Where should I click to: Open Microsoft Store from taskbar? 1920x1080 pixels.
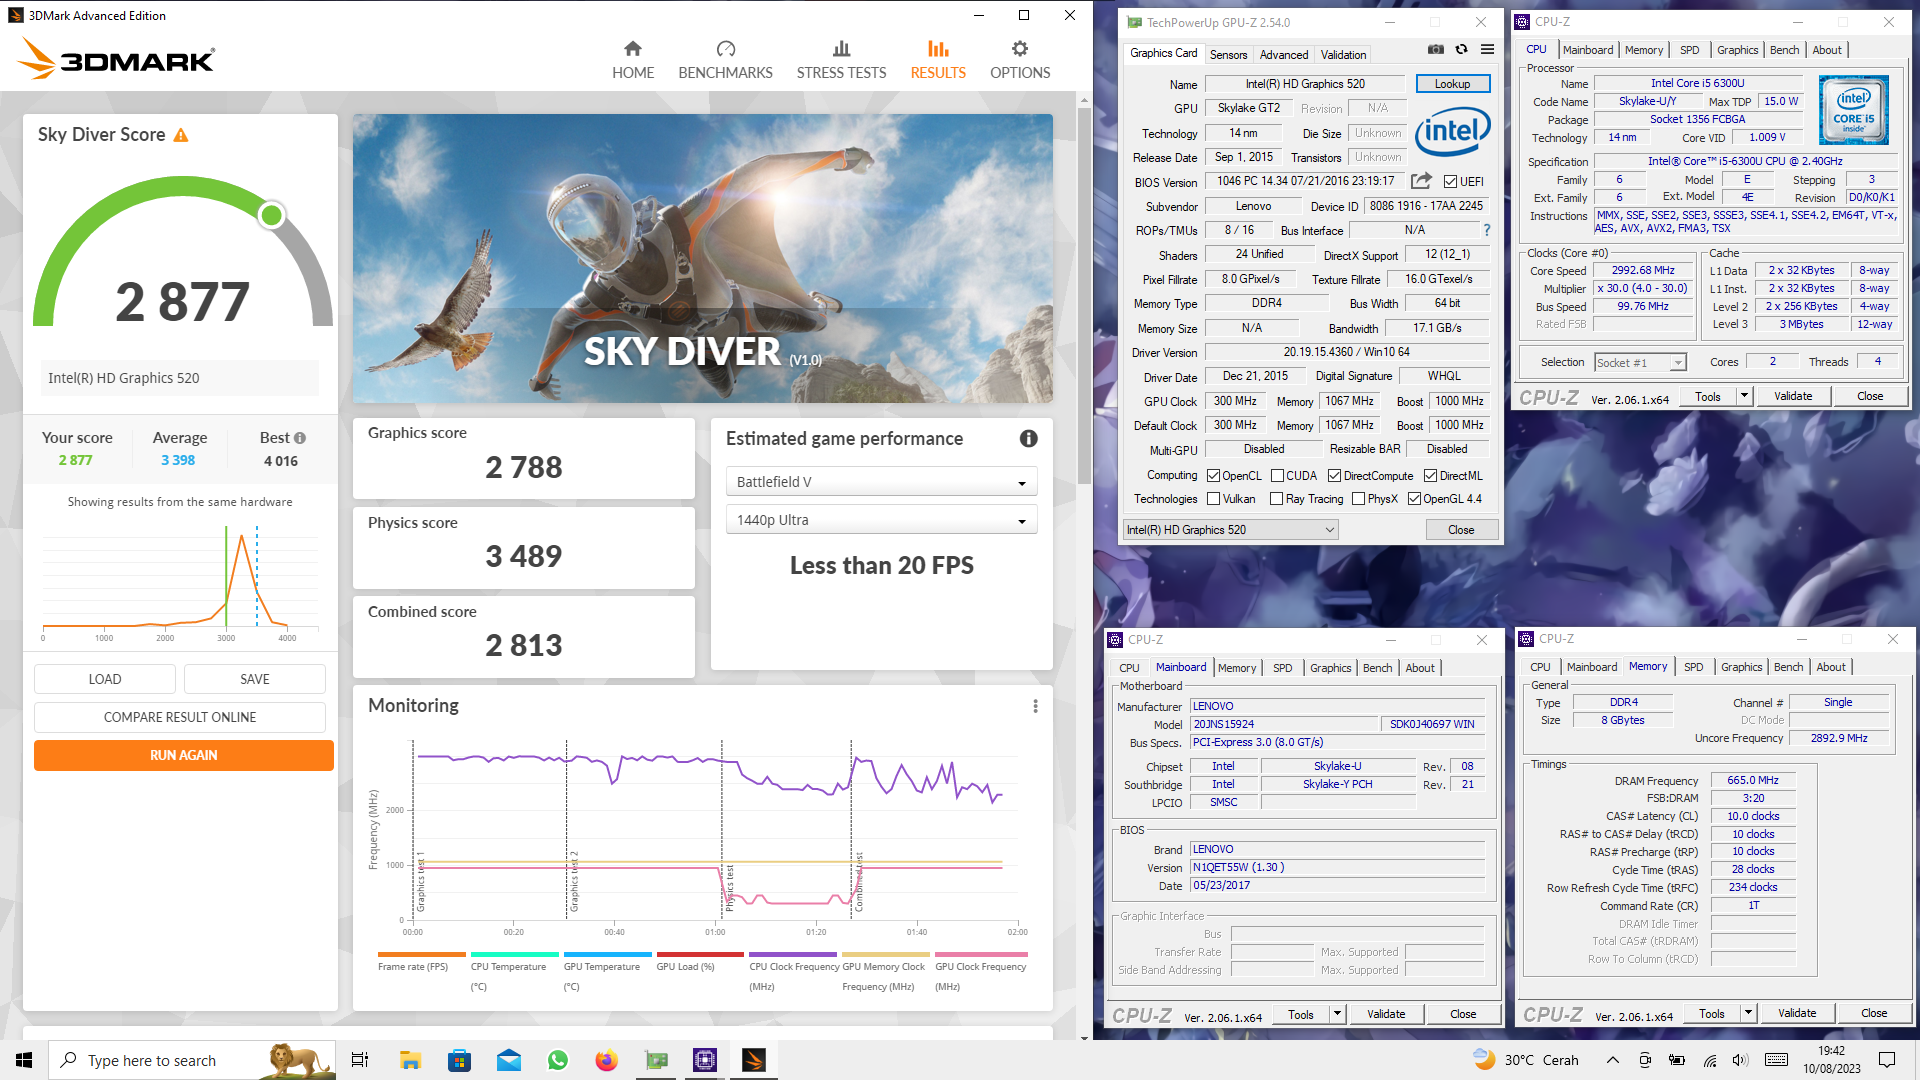(x=459, y=1060)
